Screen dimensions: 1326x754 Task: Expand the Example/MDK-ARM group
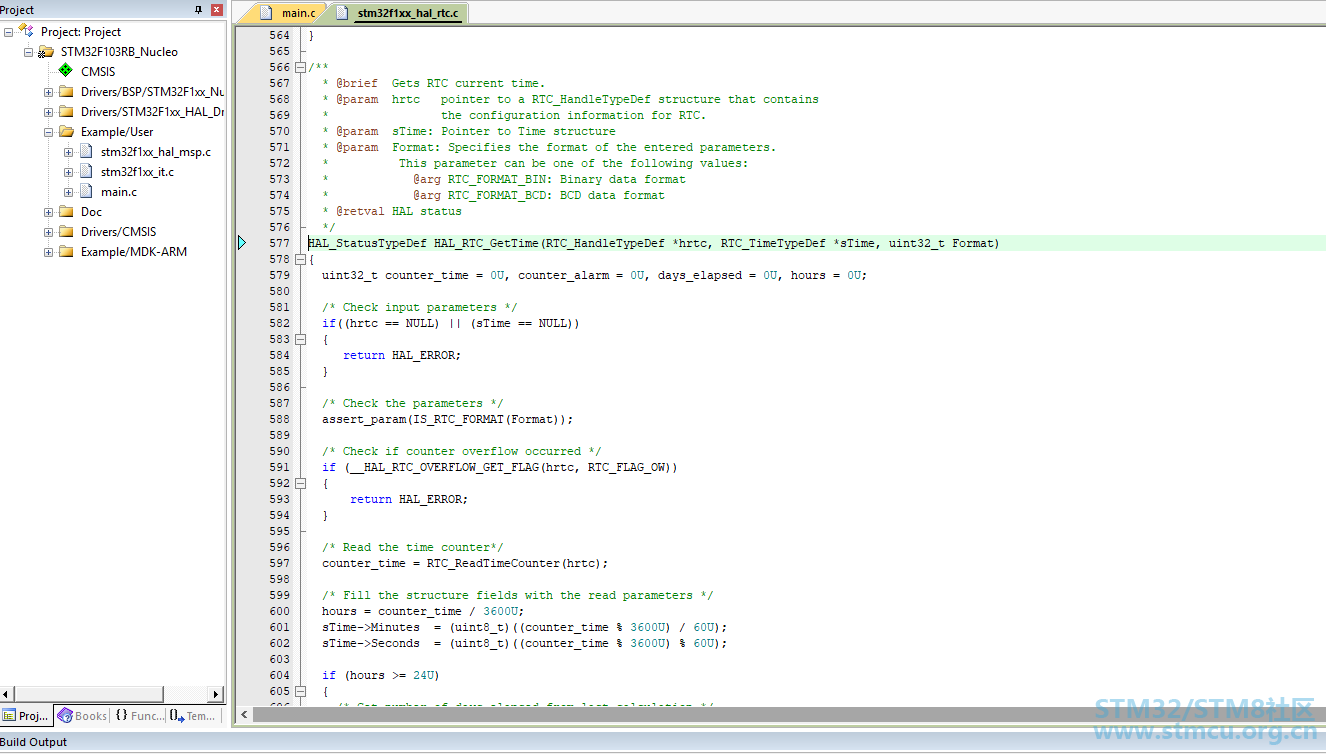(x=48, y=252)
